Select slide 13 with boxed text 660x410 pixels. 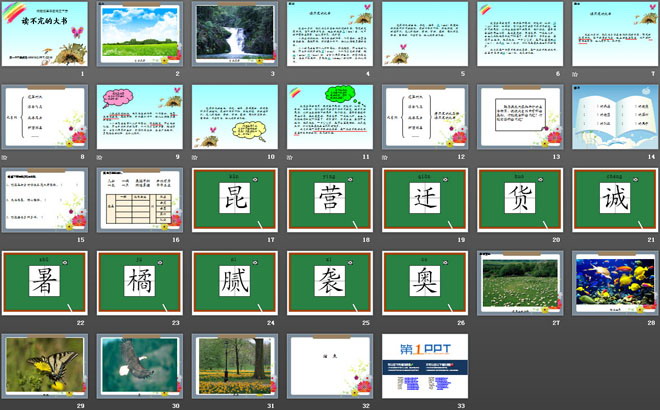[520, 117]
